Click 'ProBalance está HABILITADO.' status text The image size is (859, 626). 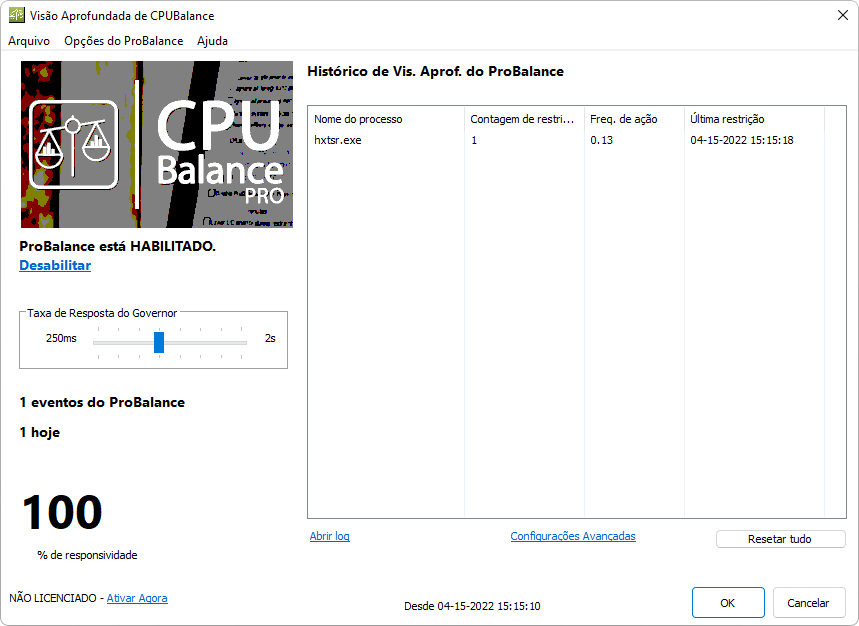tap(117, 246)
